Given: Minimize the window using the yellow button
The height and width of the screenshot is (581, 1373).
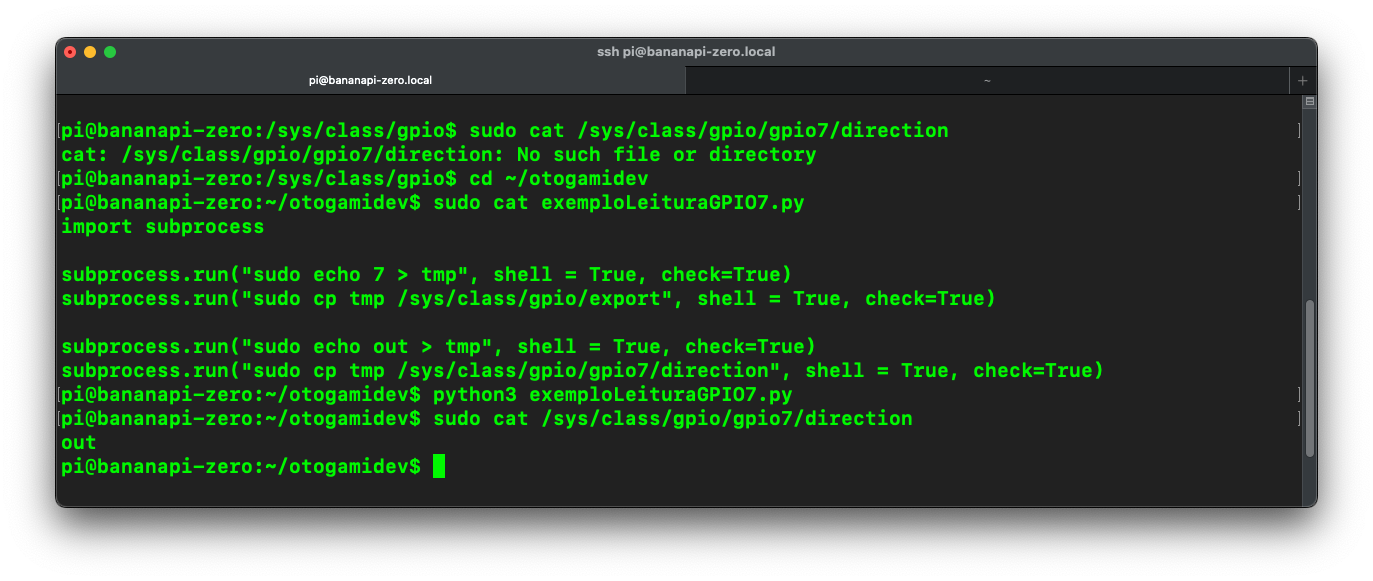Looking at the screenshot, I should tap(90, 52).
